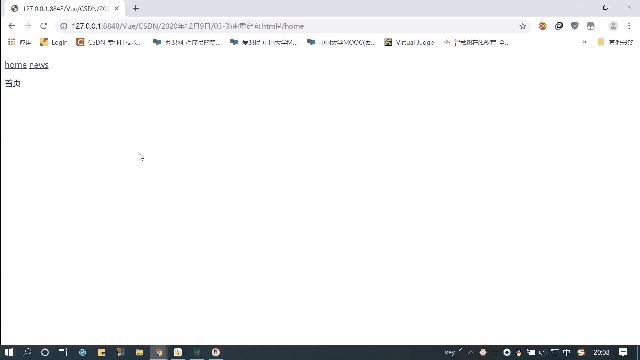
Task: Navigate to the home link
Action: coord(16,65)
